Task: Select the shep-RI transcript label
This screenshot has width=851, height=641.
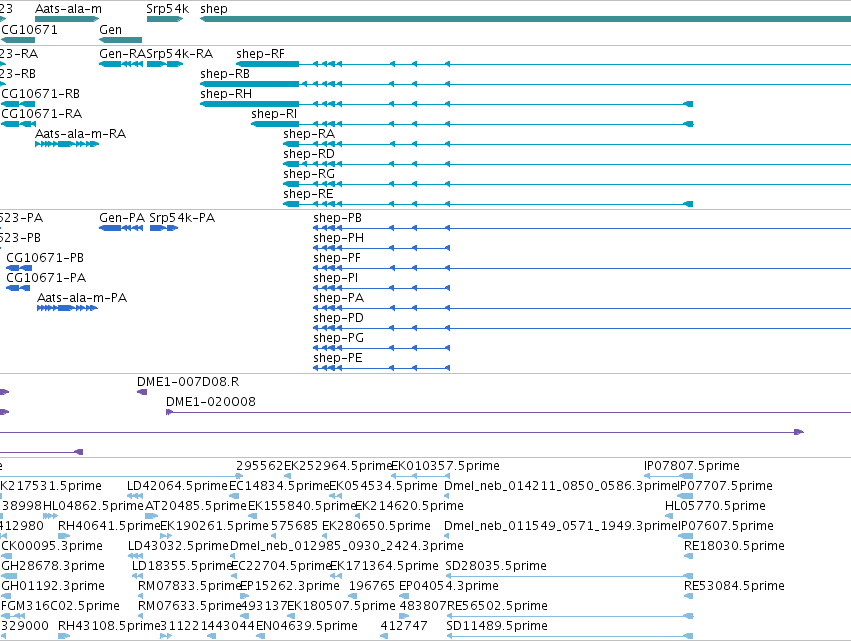Action: click(x=274, y=114)
